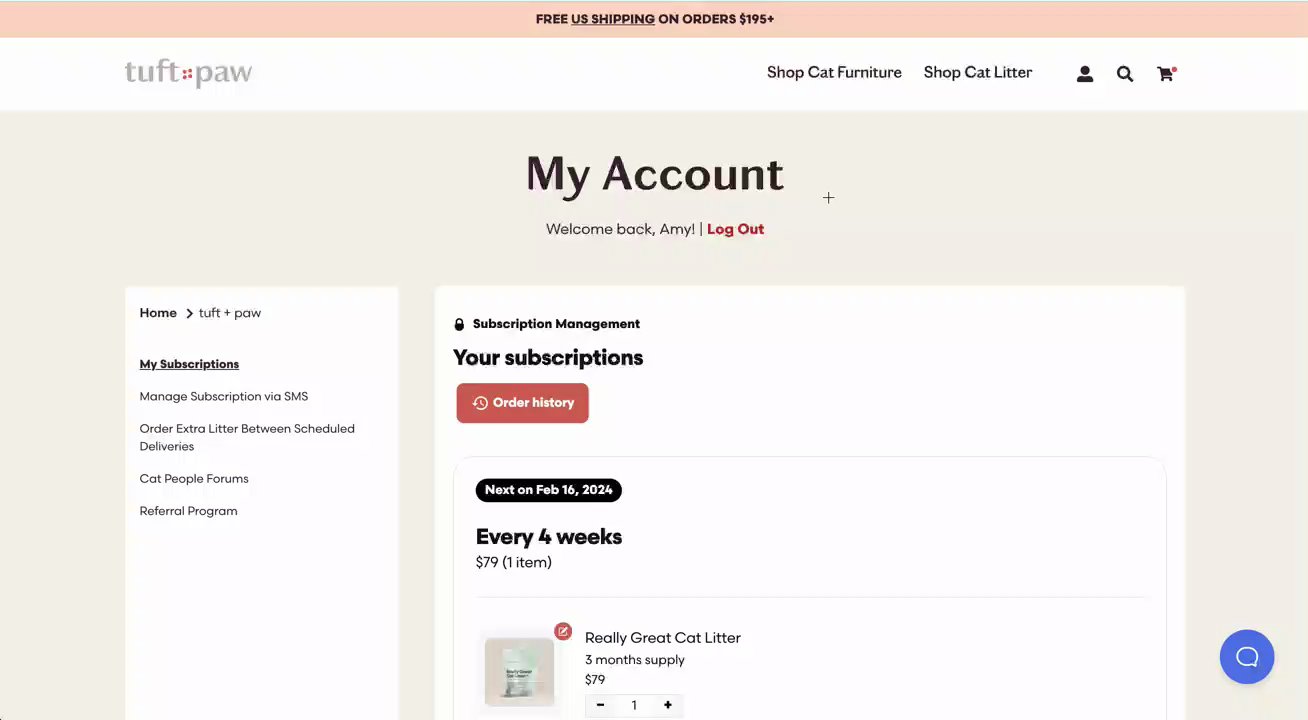The height and width of the screenshot is (720, 1308).
Task: Click the Log Out link
Action: pyautogui.click(x=735, y=229)
